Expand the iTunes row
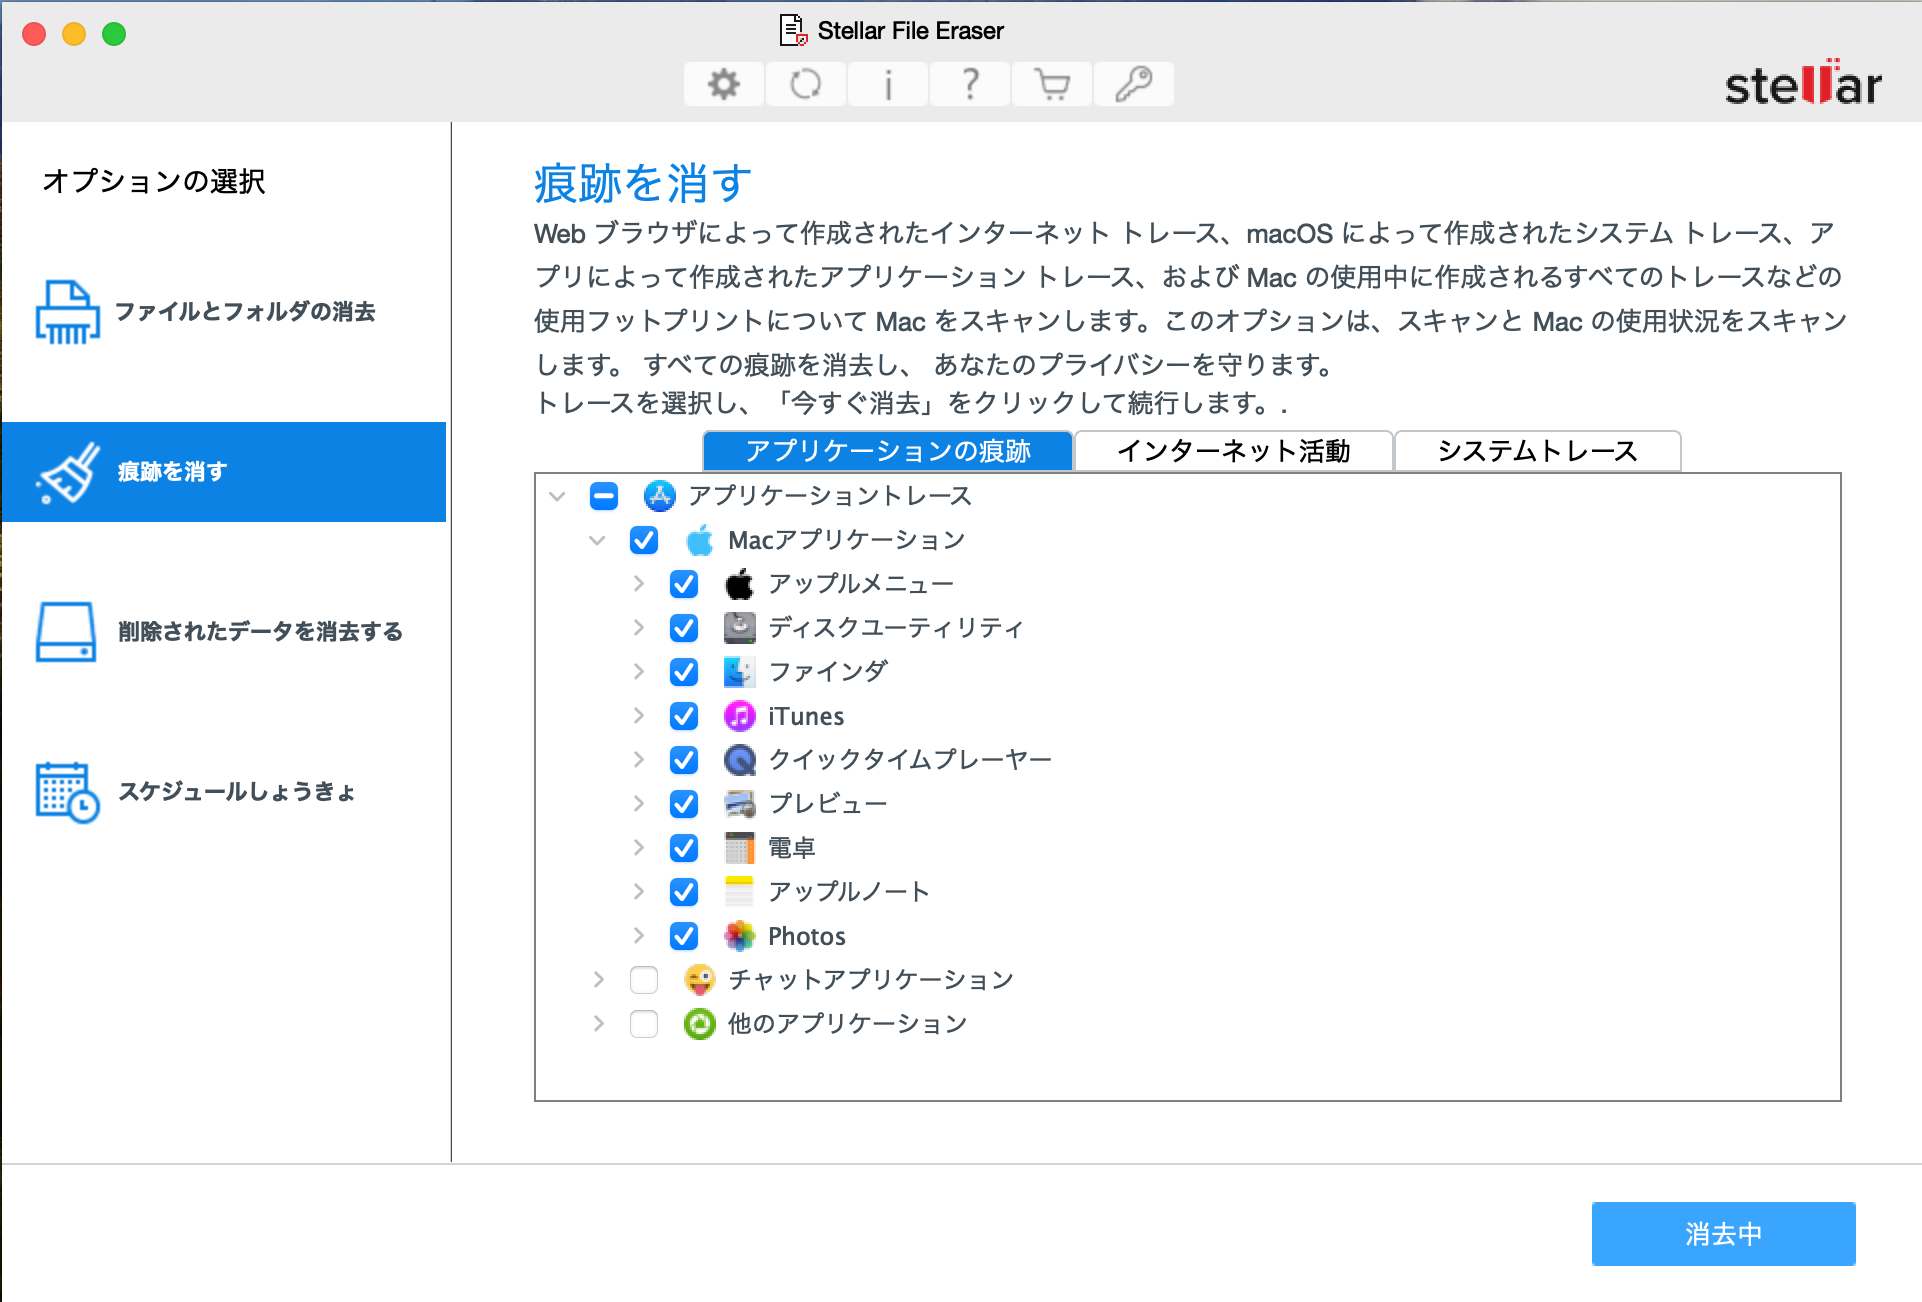This screenshot has width=1922, height=1302. coord(638,716)
